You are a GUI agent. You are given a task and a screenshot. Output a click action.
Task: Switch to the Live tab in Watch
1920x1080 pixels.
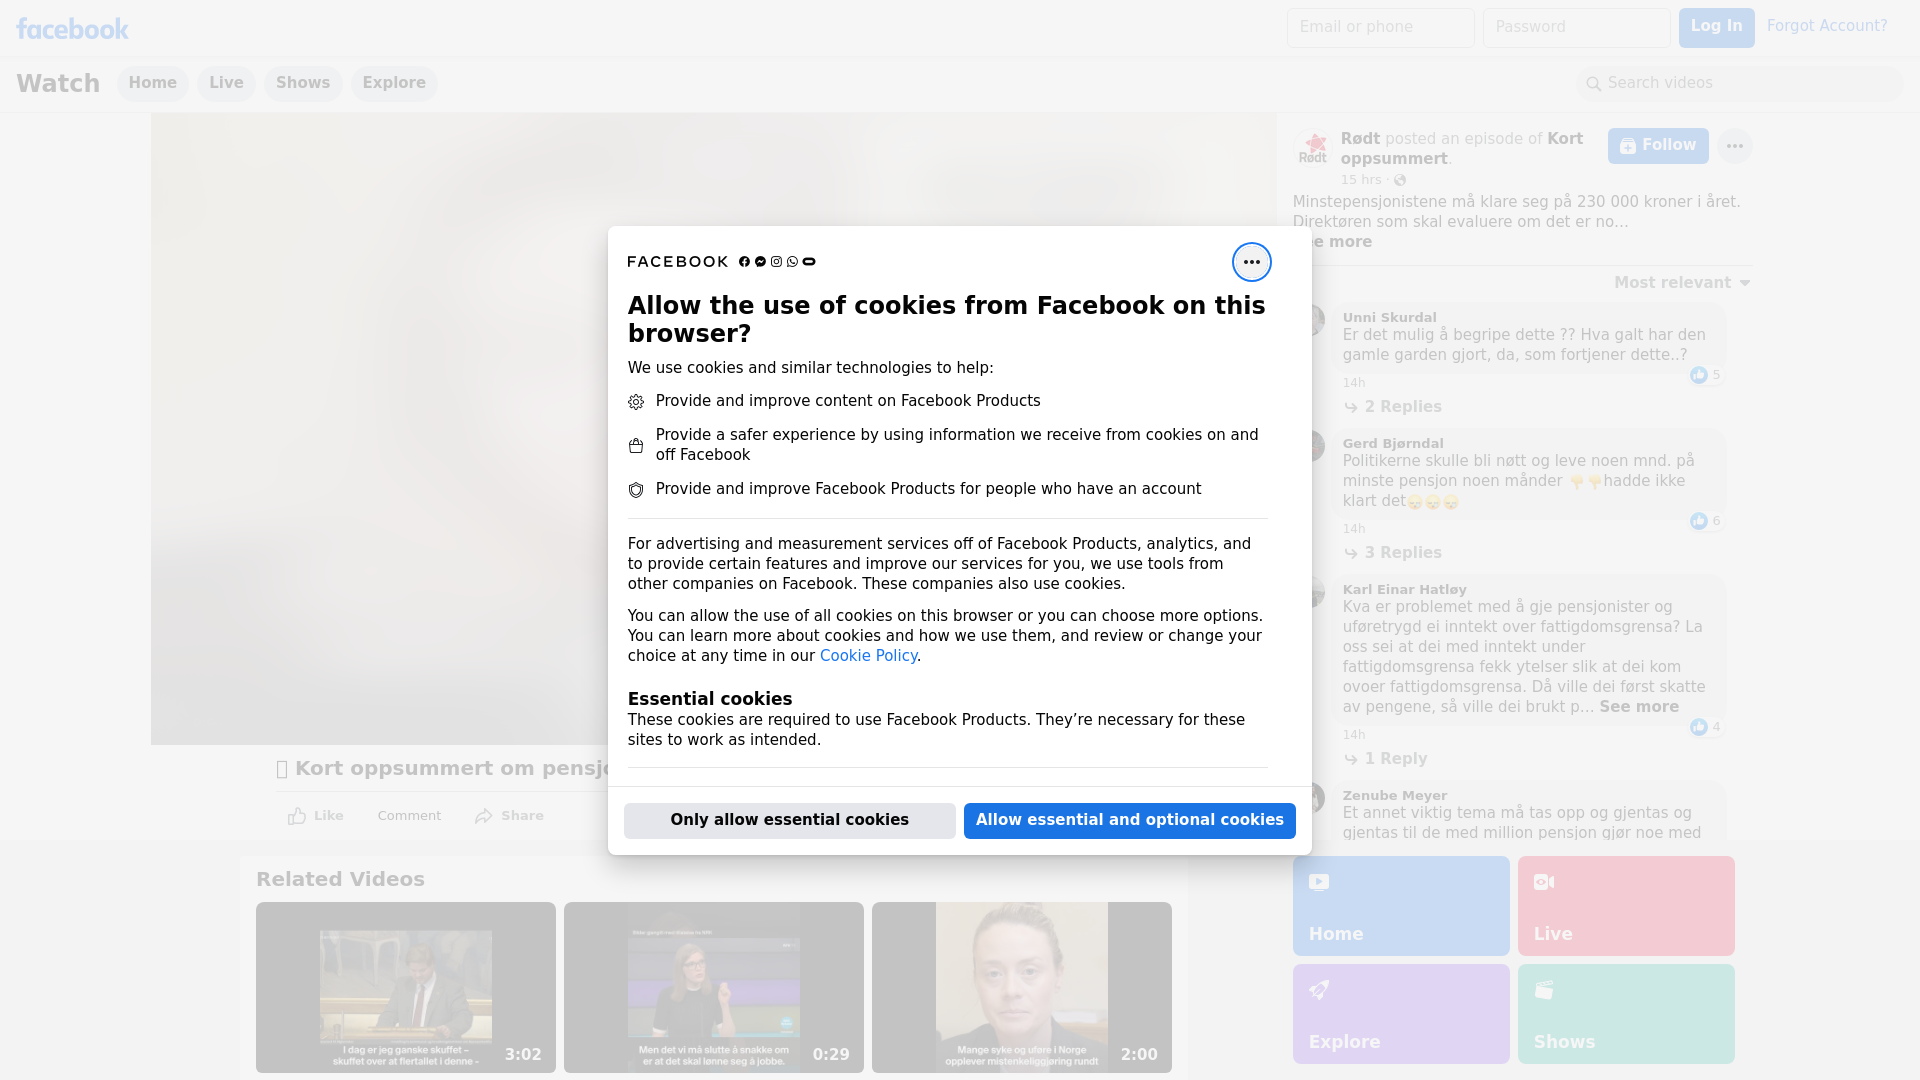coord(226,83)
